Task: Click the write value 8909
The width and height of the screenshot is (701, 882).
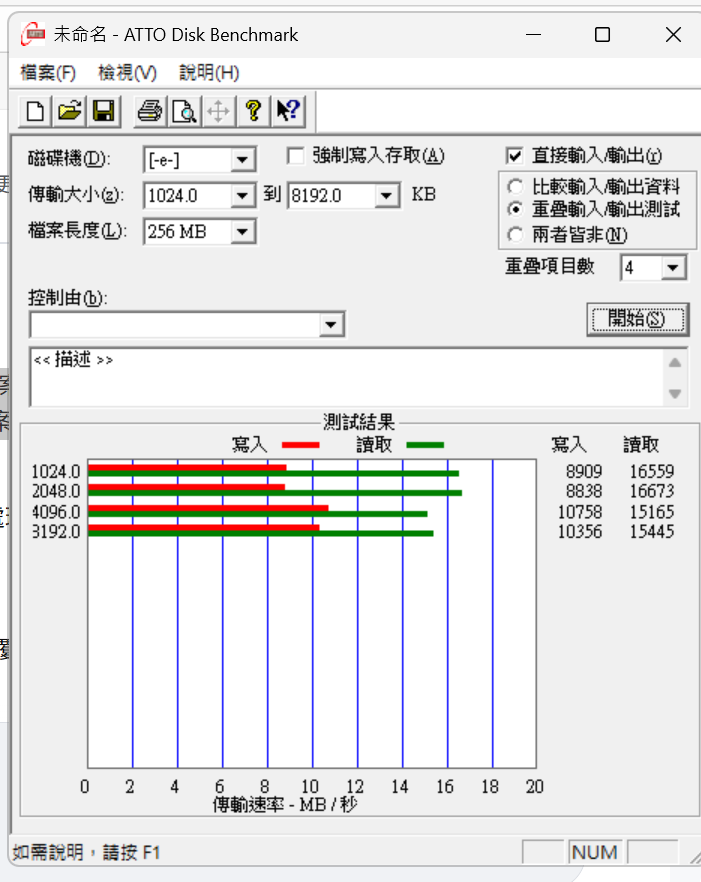Action: point(583,471)
